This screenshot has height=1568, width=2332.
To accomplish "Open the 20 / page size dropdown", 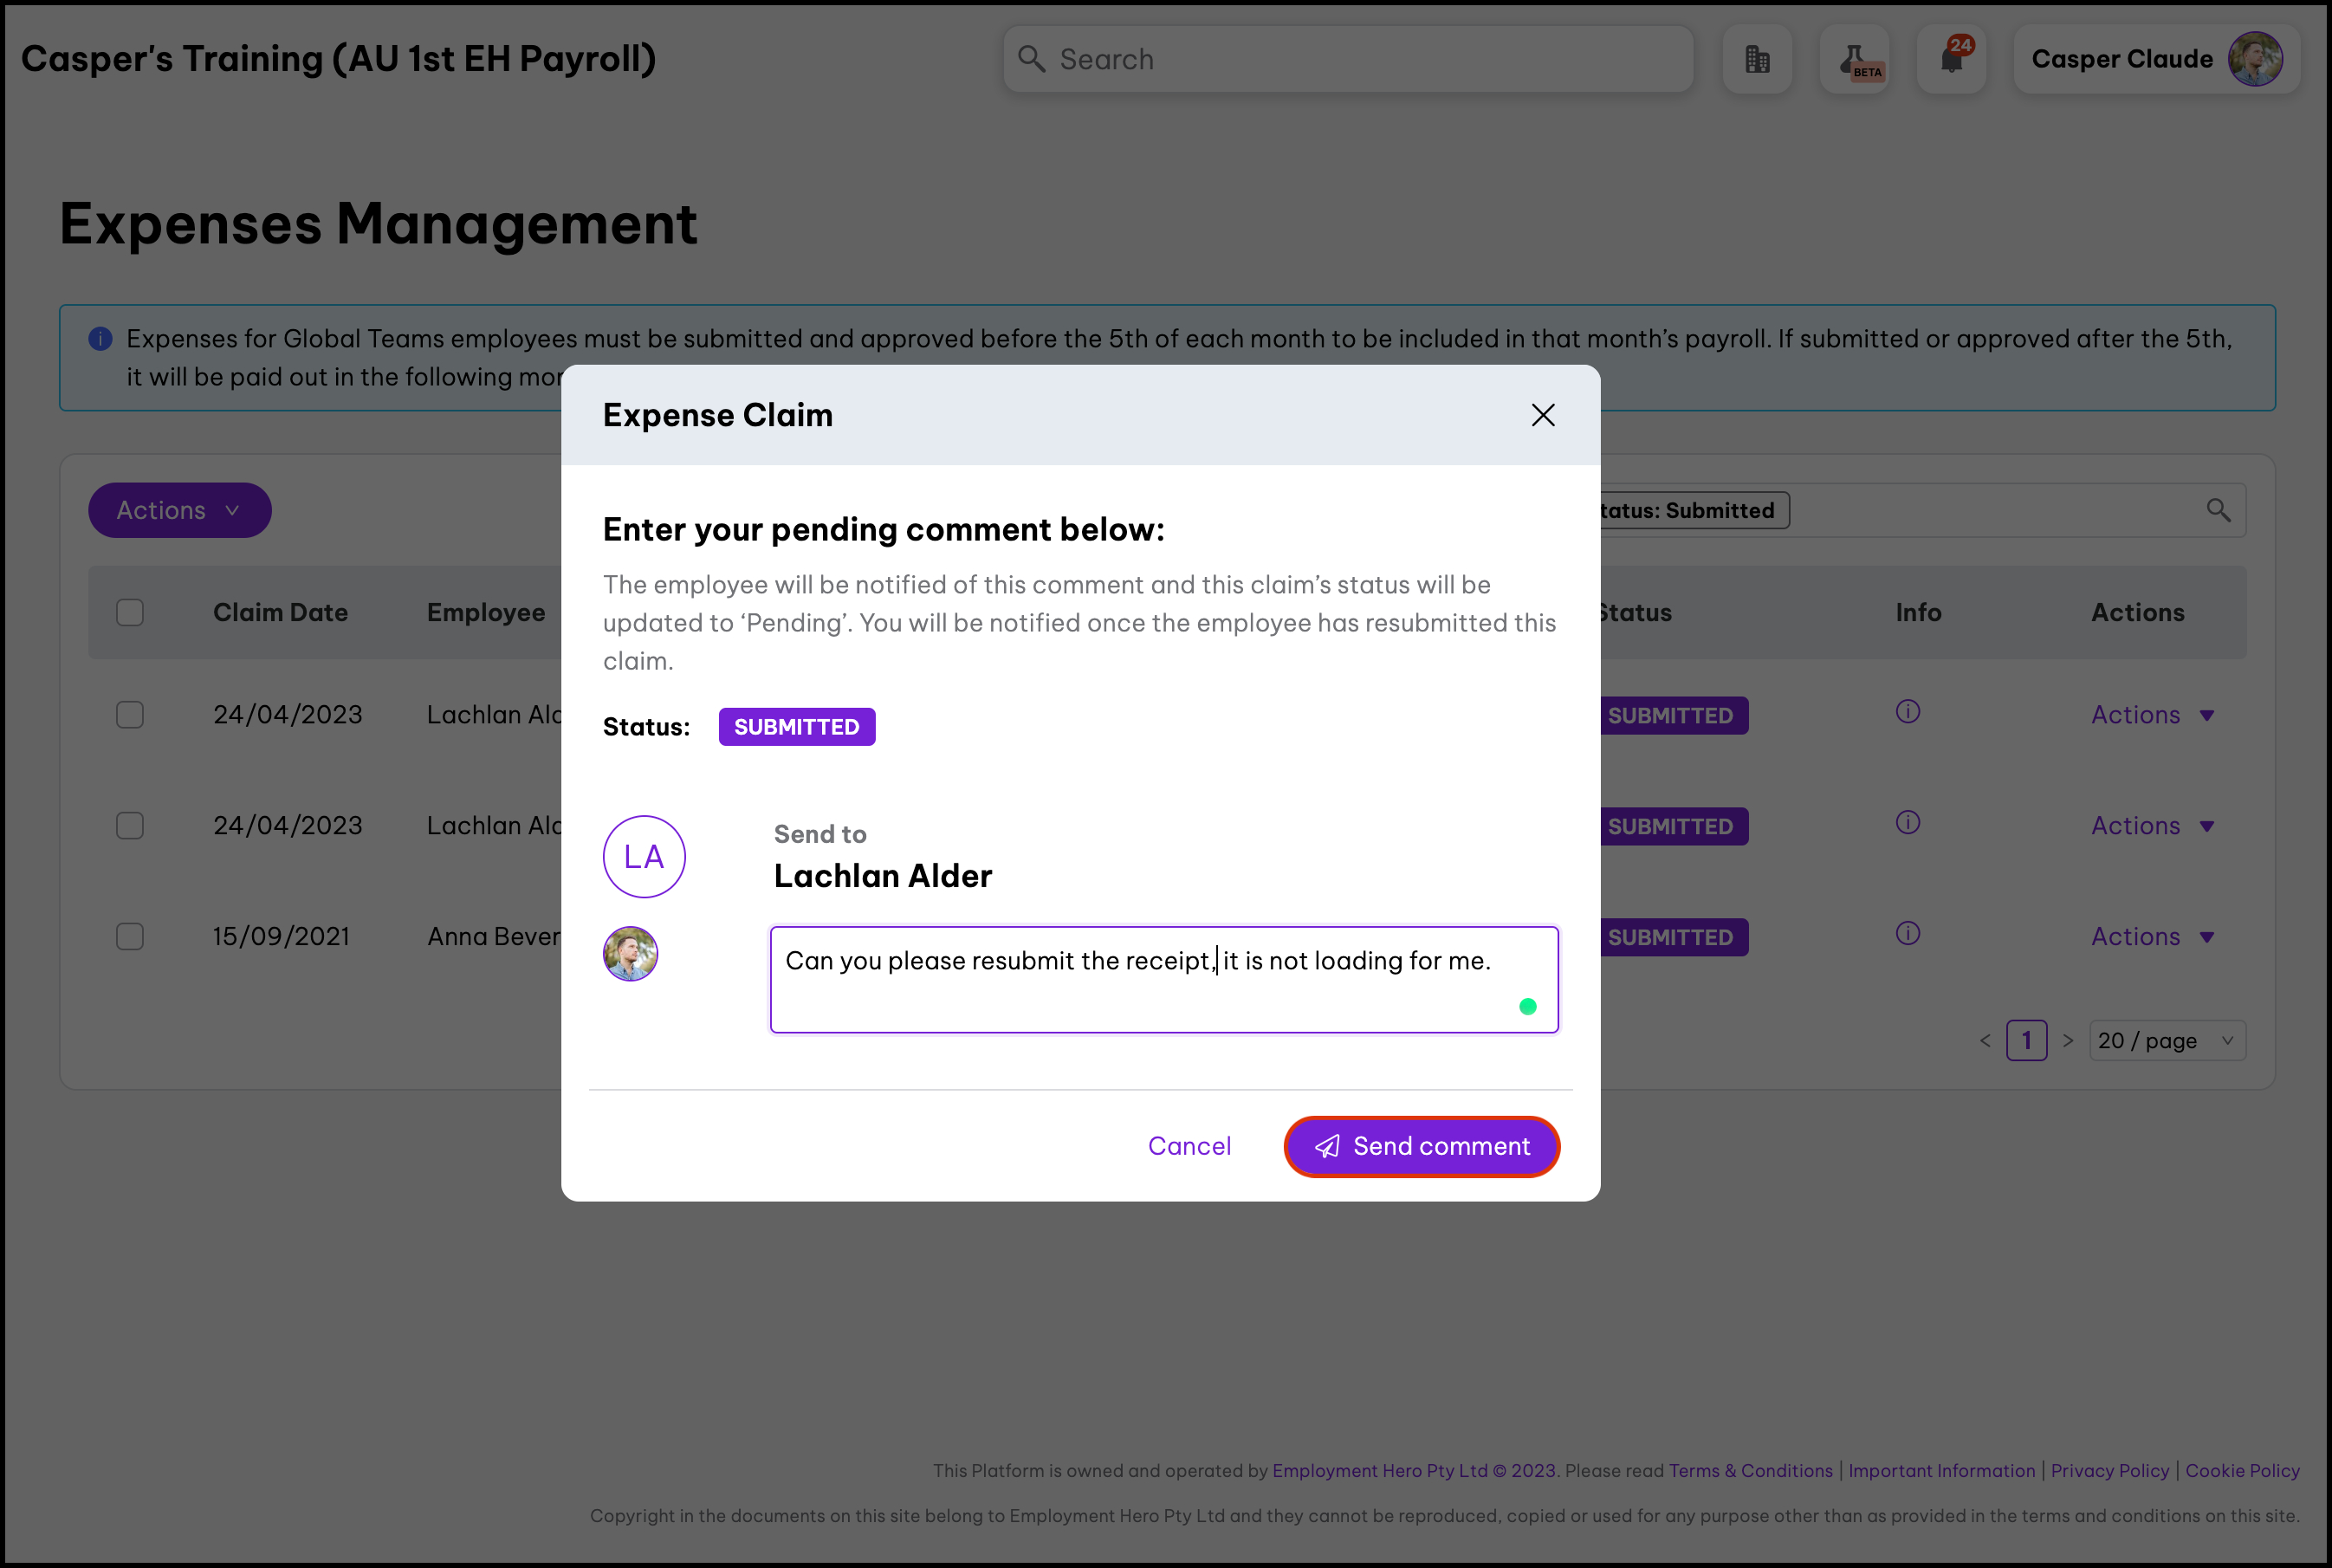I will pos(2166,1041).
